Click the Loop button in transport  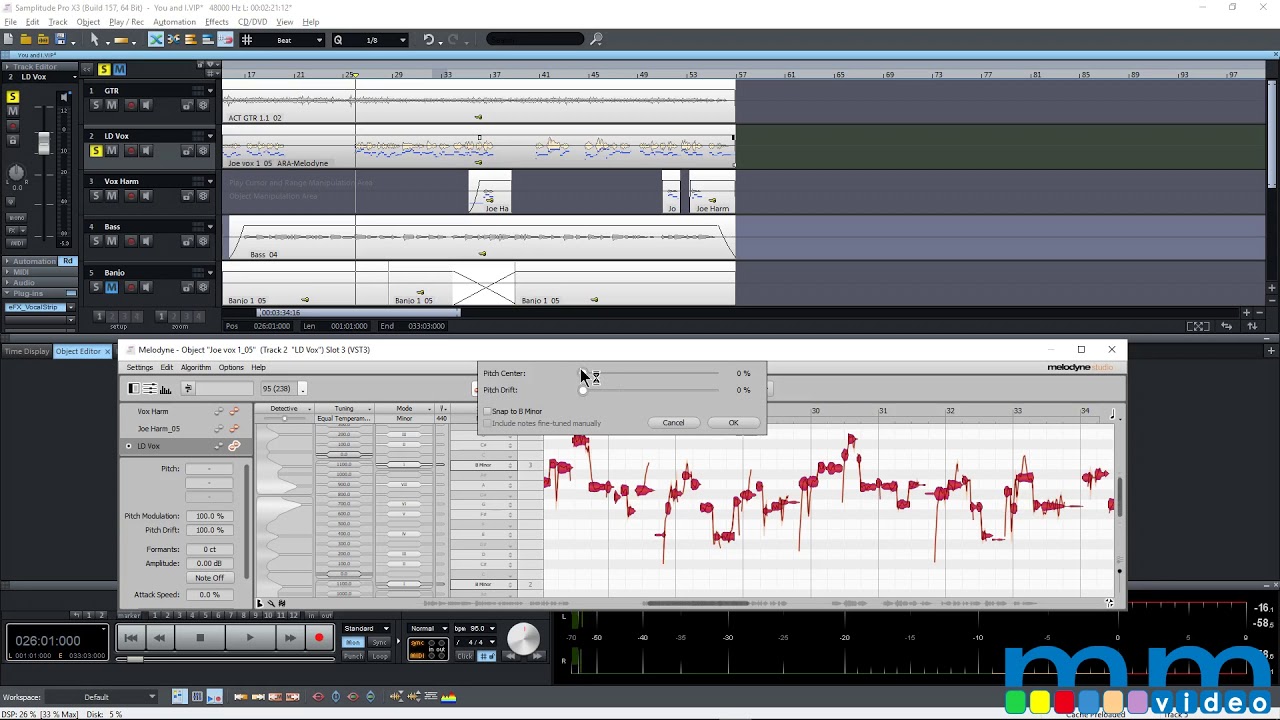pyautogui.click(x=380, y=655)
